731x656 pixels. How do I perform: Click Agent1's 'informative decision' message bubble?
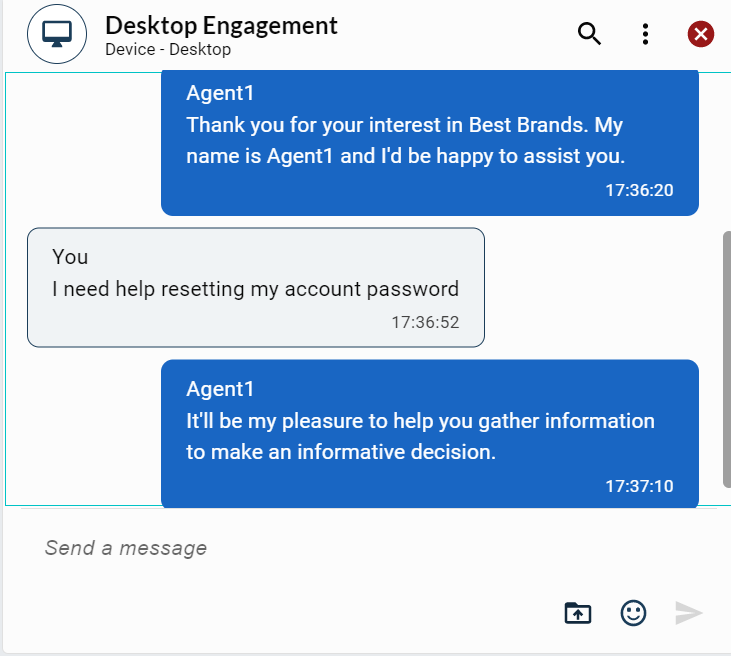point(429,436)
